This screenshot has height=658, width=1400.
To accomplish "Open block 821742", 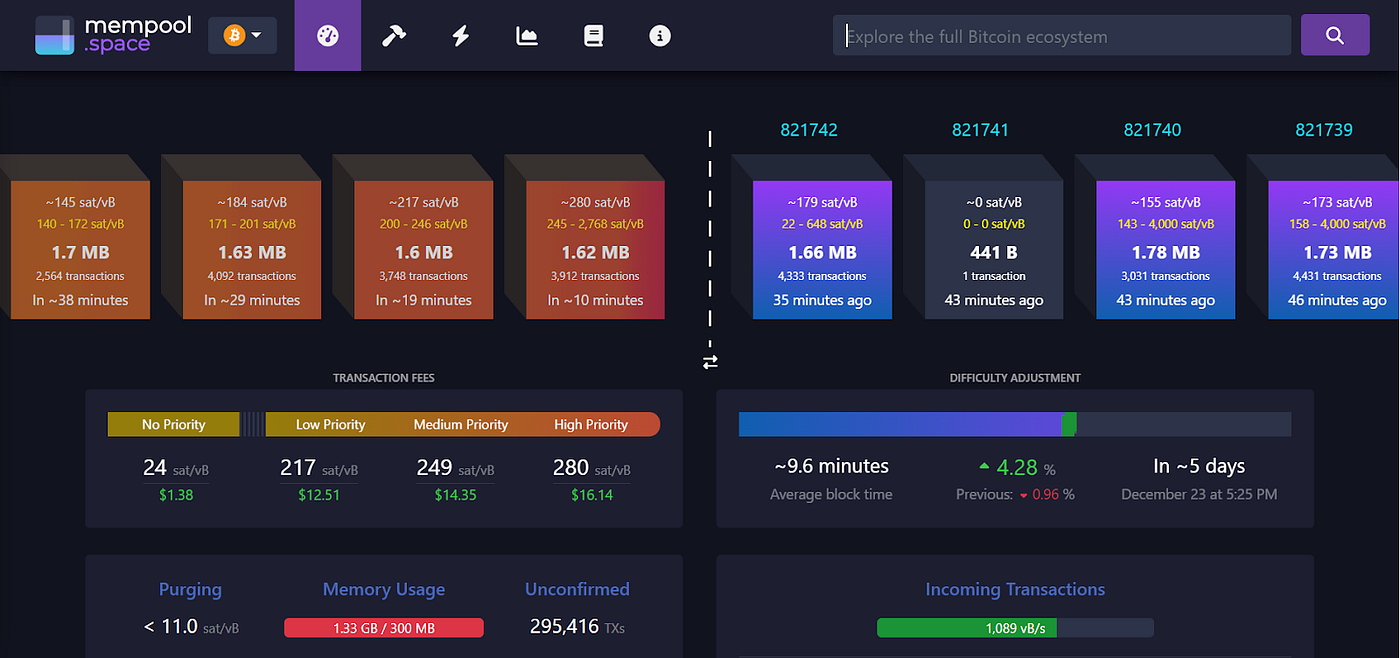I will (x=822, y=250).
